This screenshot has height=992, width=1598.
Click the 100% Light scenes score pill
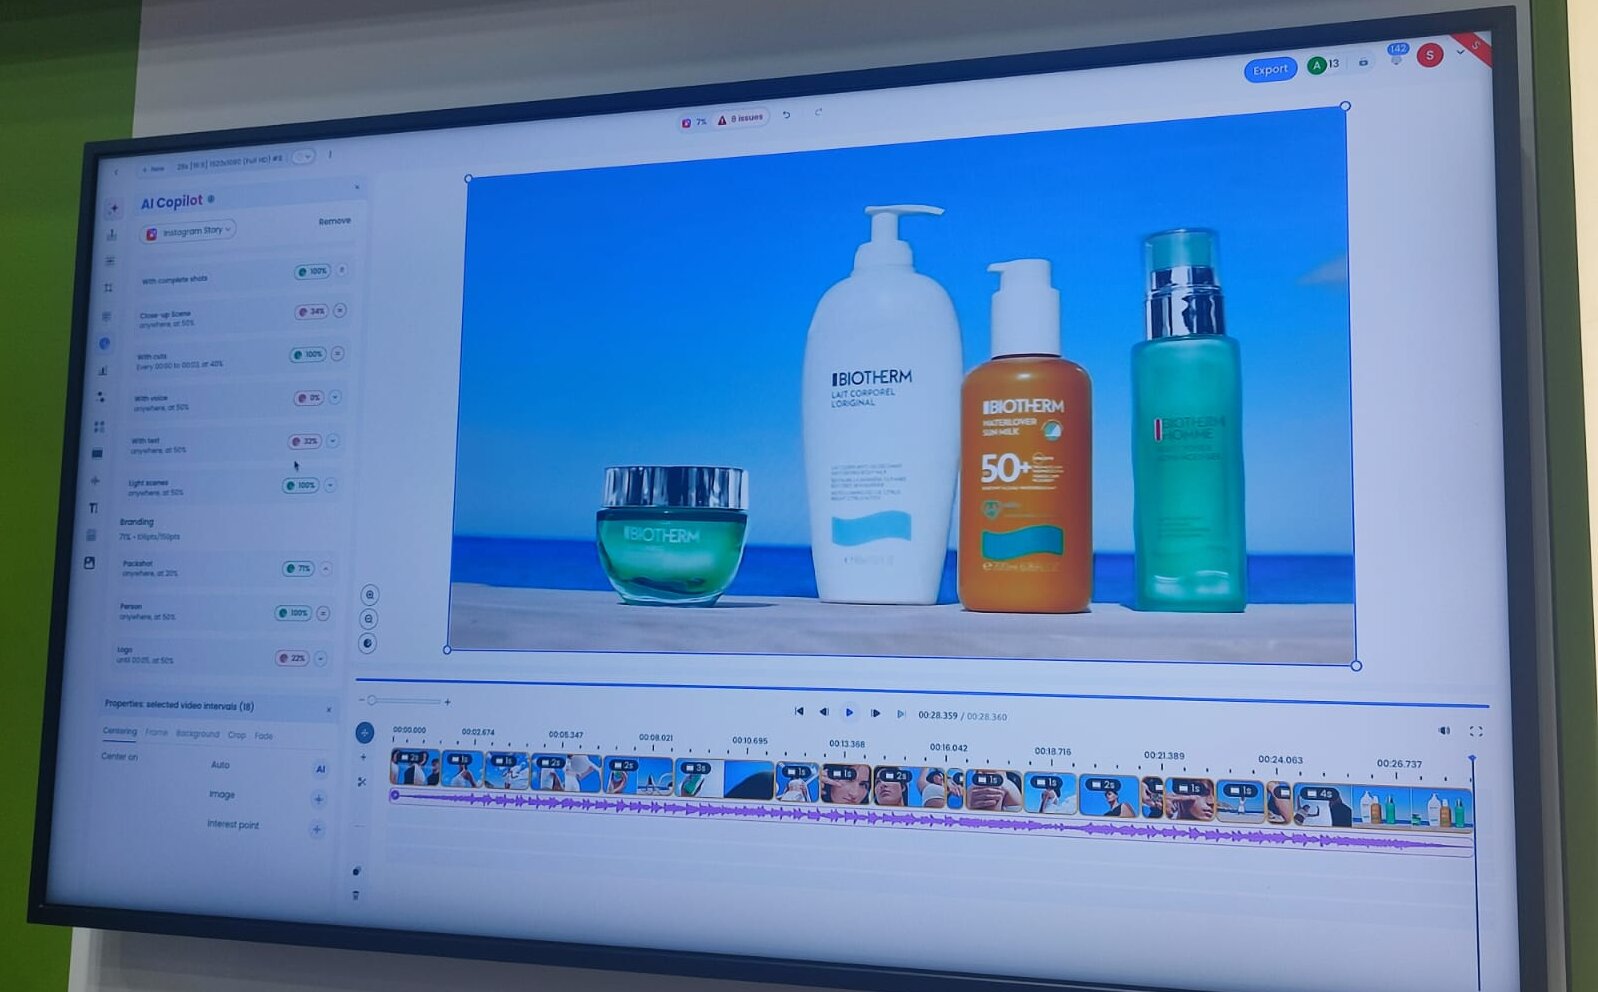click(300, 485)
